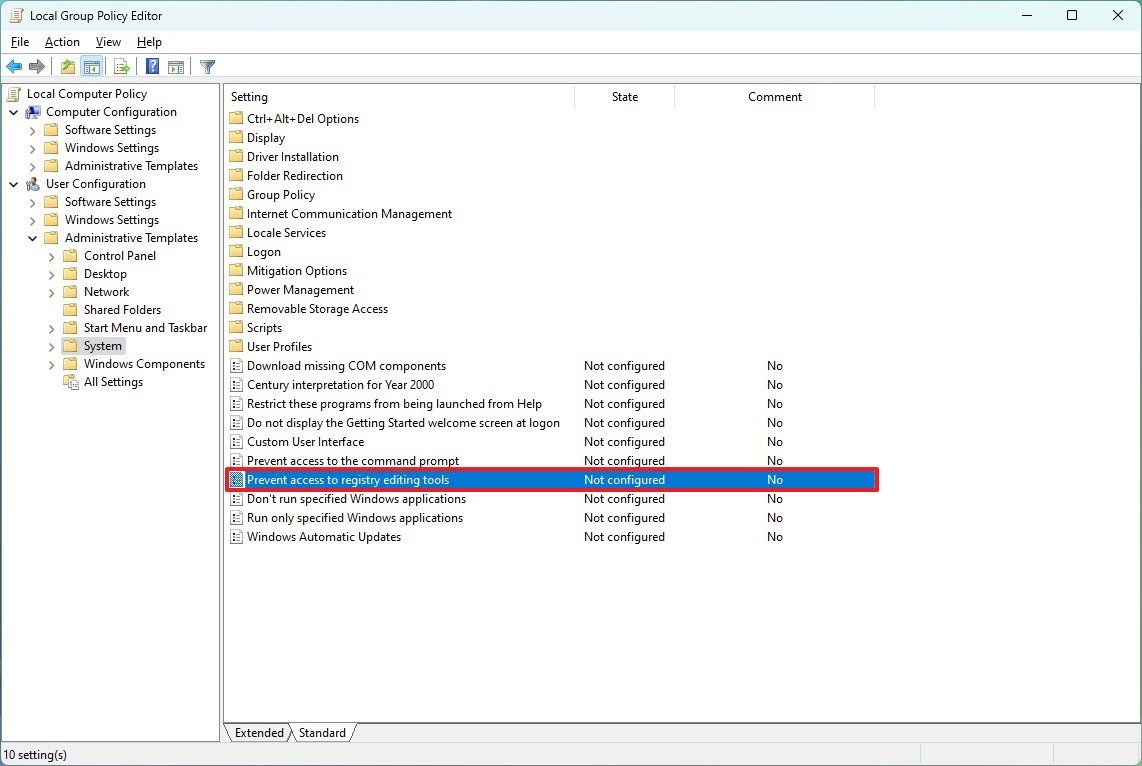Open the View menu

107,42
